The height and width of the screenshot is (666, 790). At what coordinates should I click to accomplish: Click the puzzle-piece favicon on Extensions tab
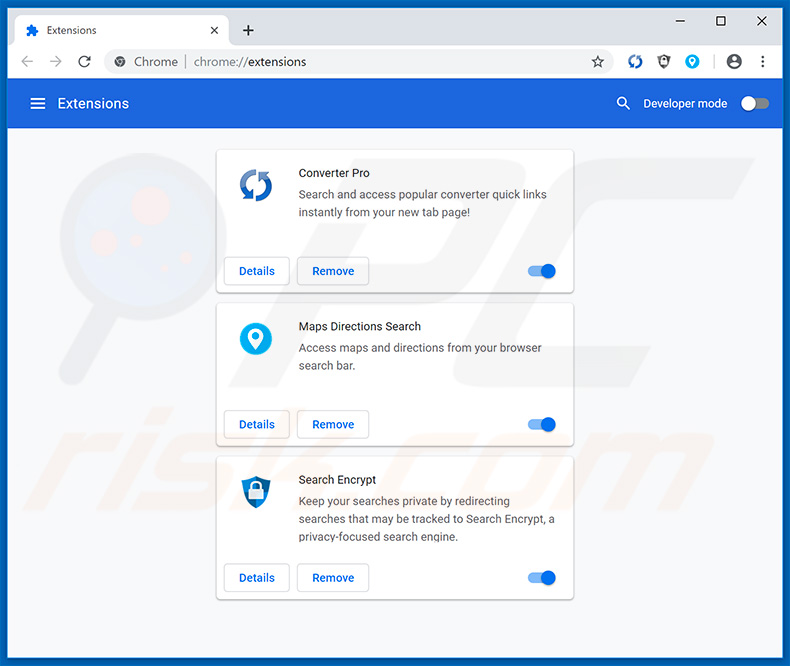click(32, 30)
